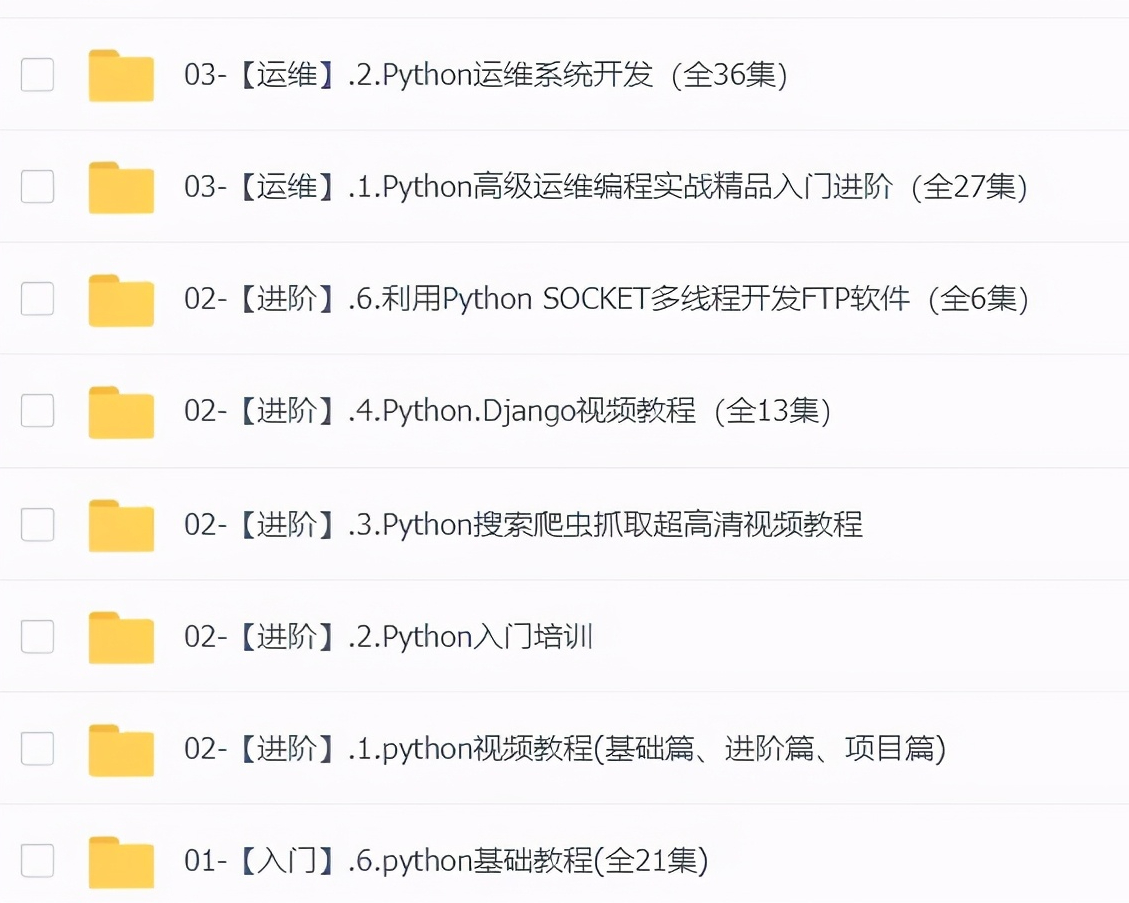
Task: Open the folder icon for Python入门培训
Action: pos(120,636)
